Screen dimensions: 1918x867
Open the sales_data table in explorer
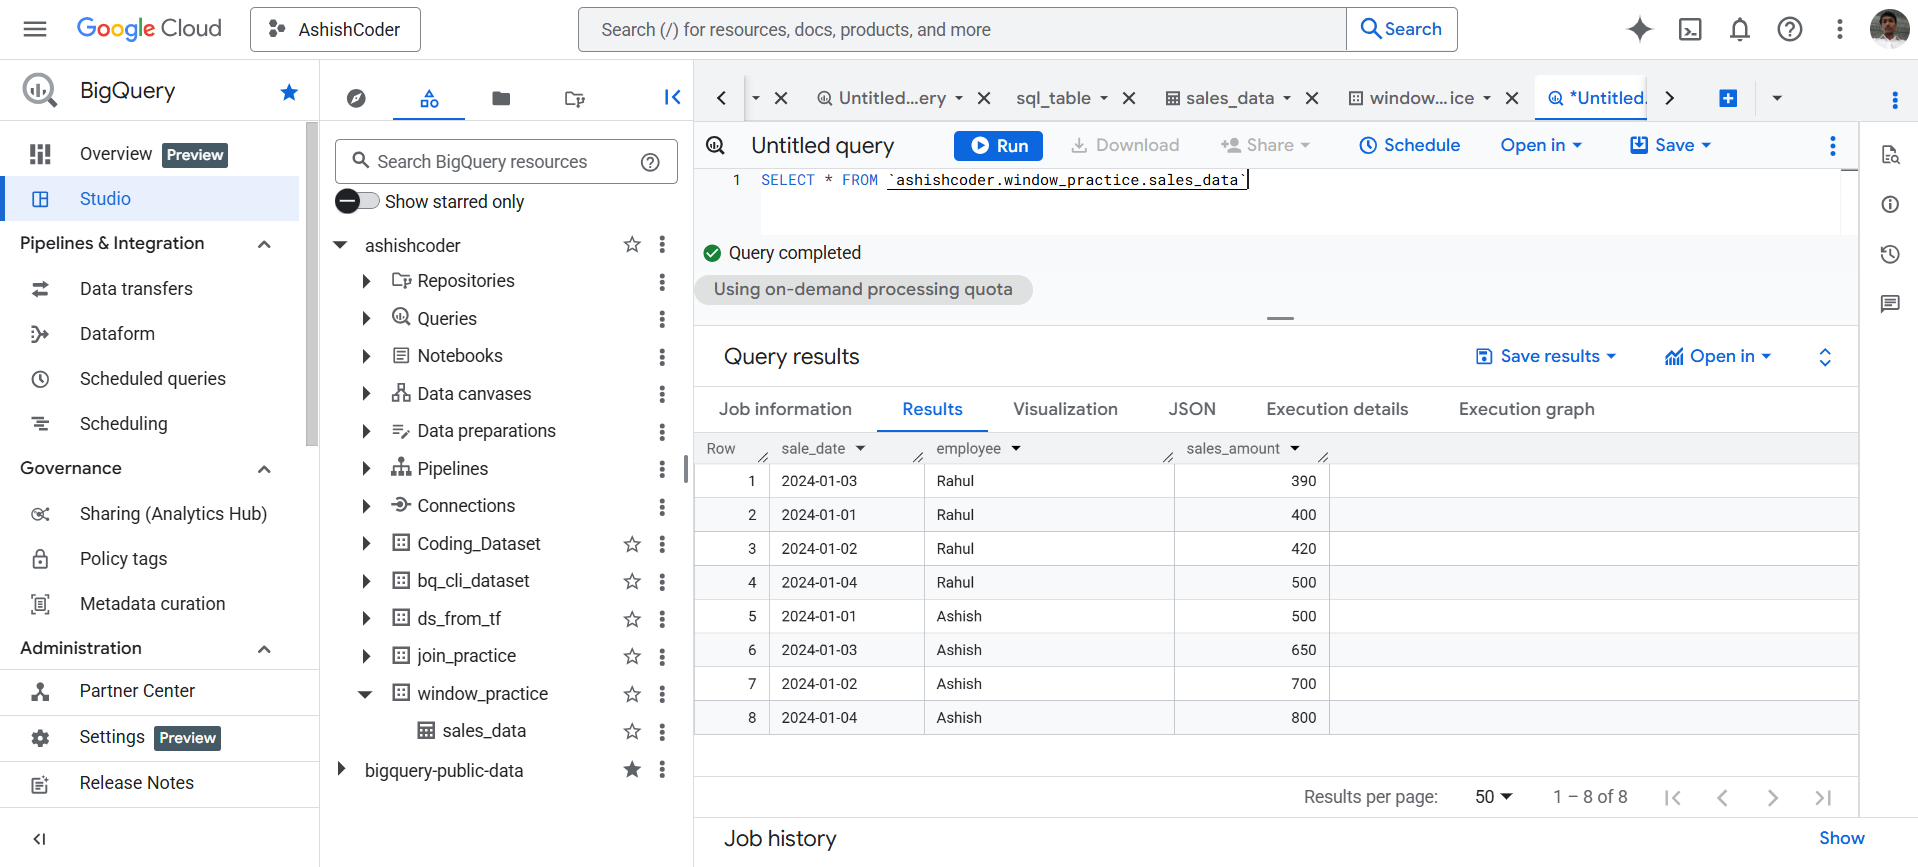(483, 731)
